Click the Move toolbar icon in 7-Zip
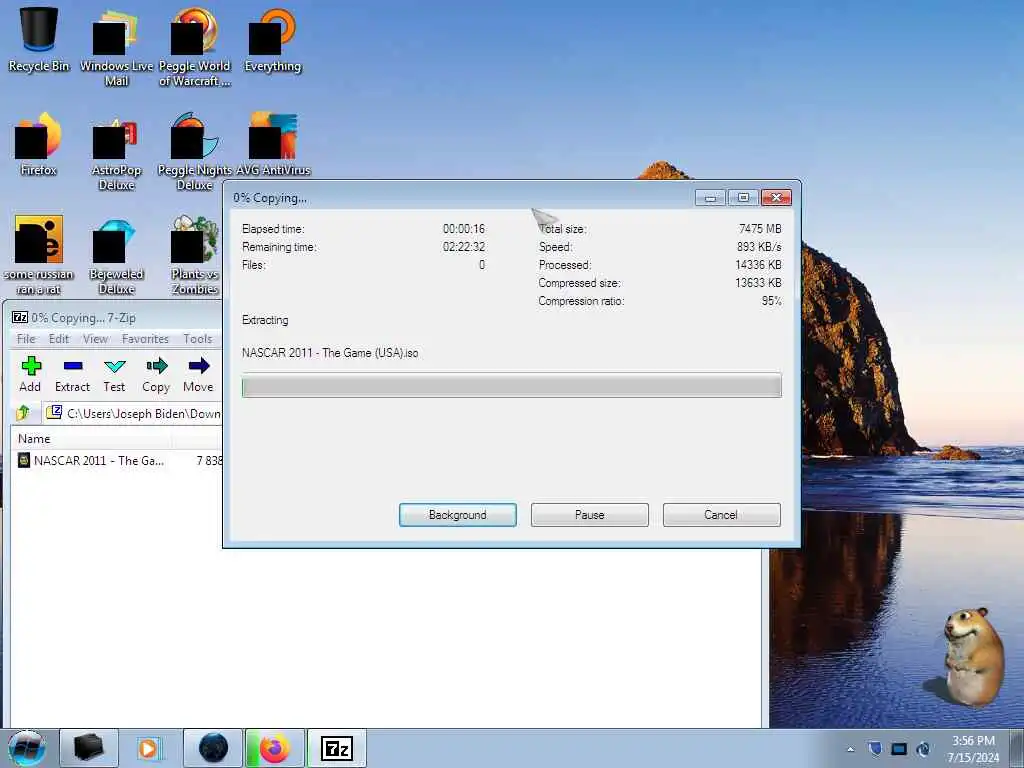The image size is (1024, 768). coord(198,374)
